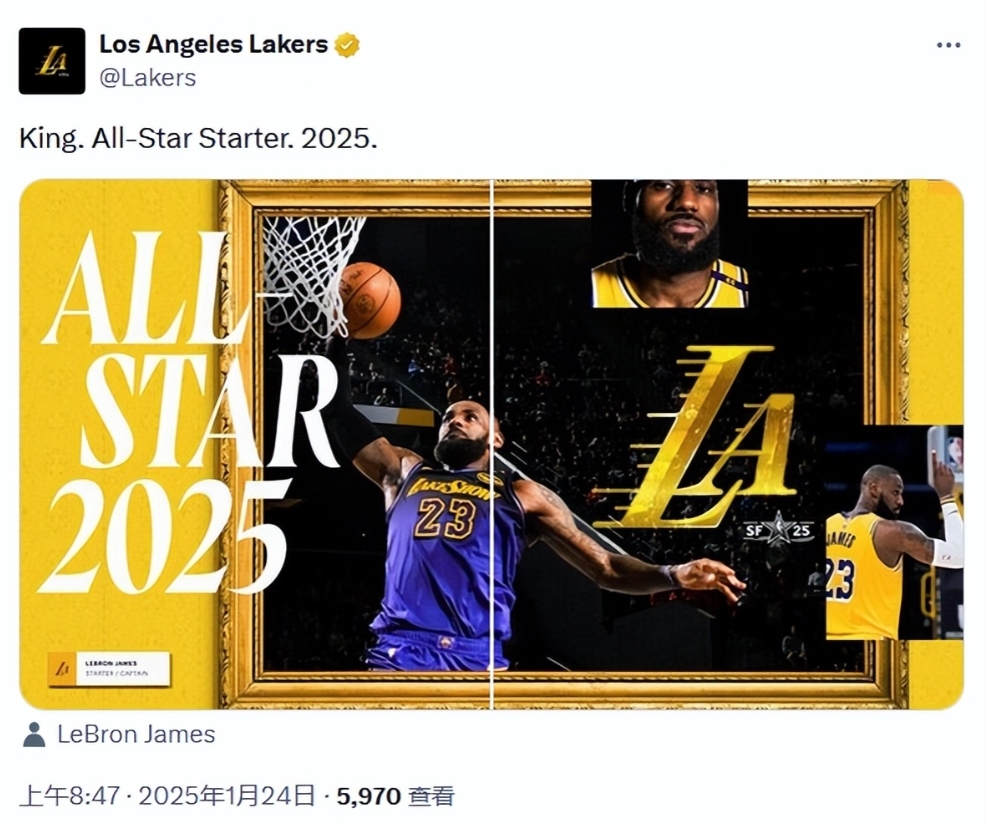Click the tweet text King. All-Star Starter.

pyautogui.click(x=199, y=138)
